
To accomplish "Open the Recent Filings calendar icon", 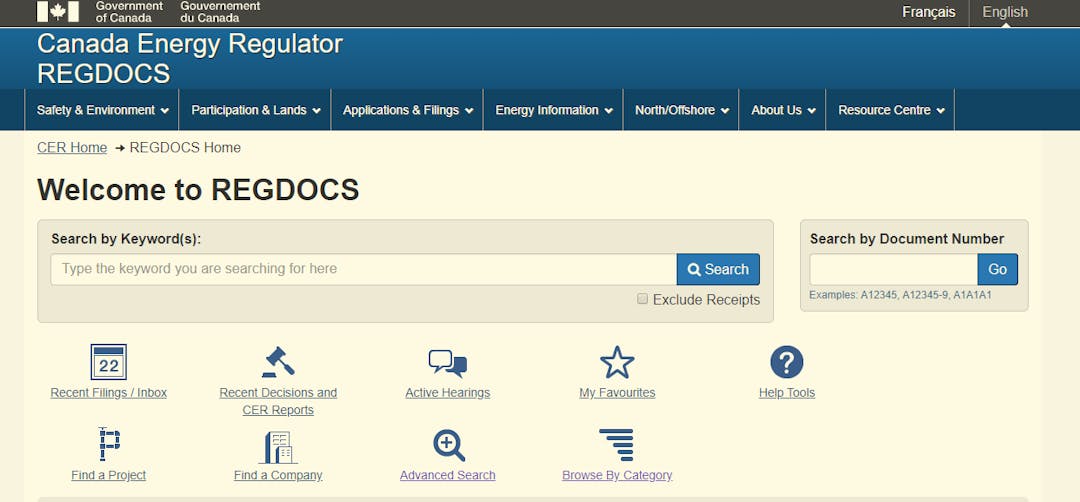I will pyautogui.click(x=109, y=362).
